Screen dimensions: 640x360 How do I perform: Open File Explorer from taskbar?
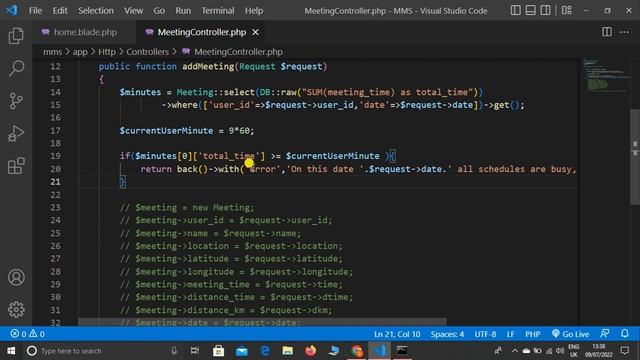(288, 351)
